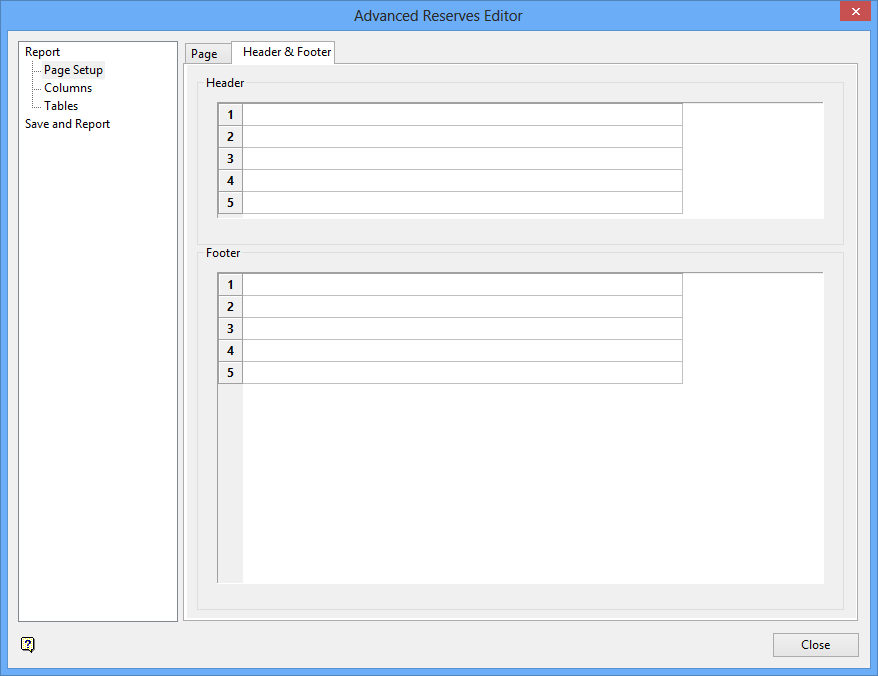This screenshot has width=878, height=676.
Task: Click Footer line 5 text field
Action: 463,372
